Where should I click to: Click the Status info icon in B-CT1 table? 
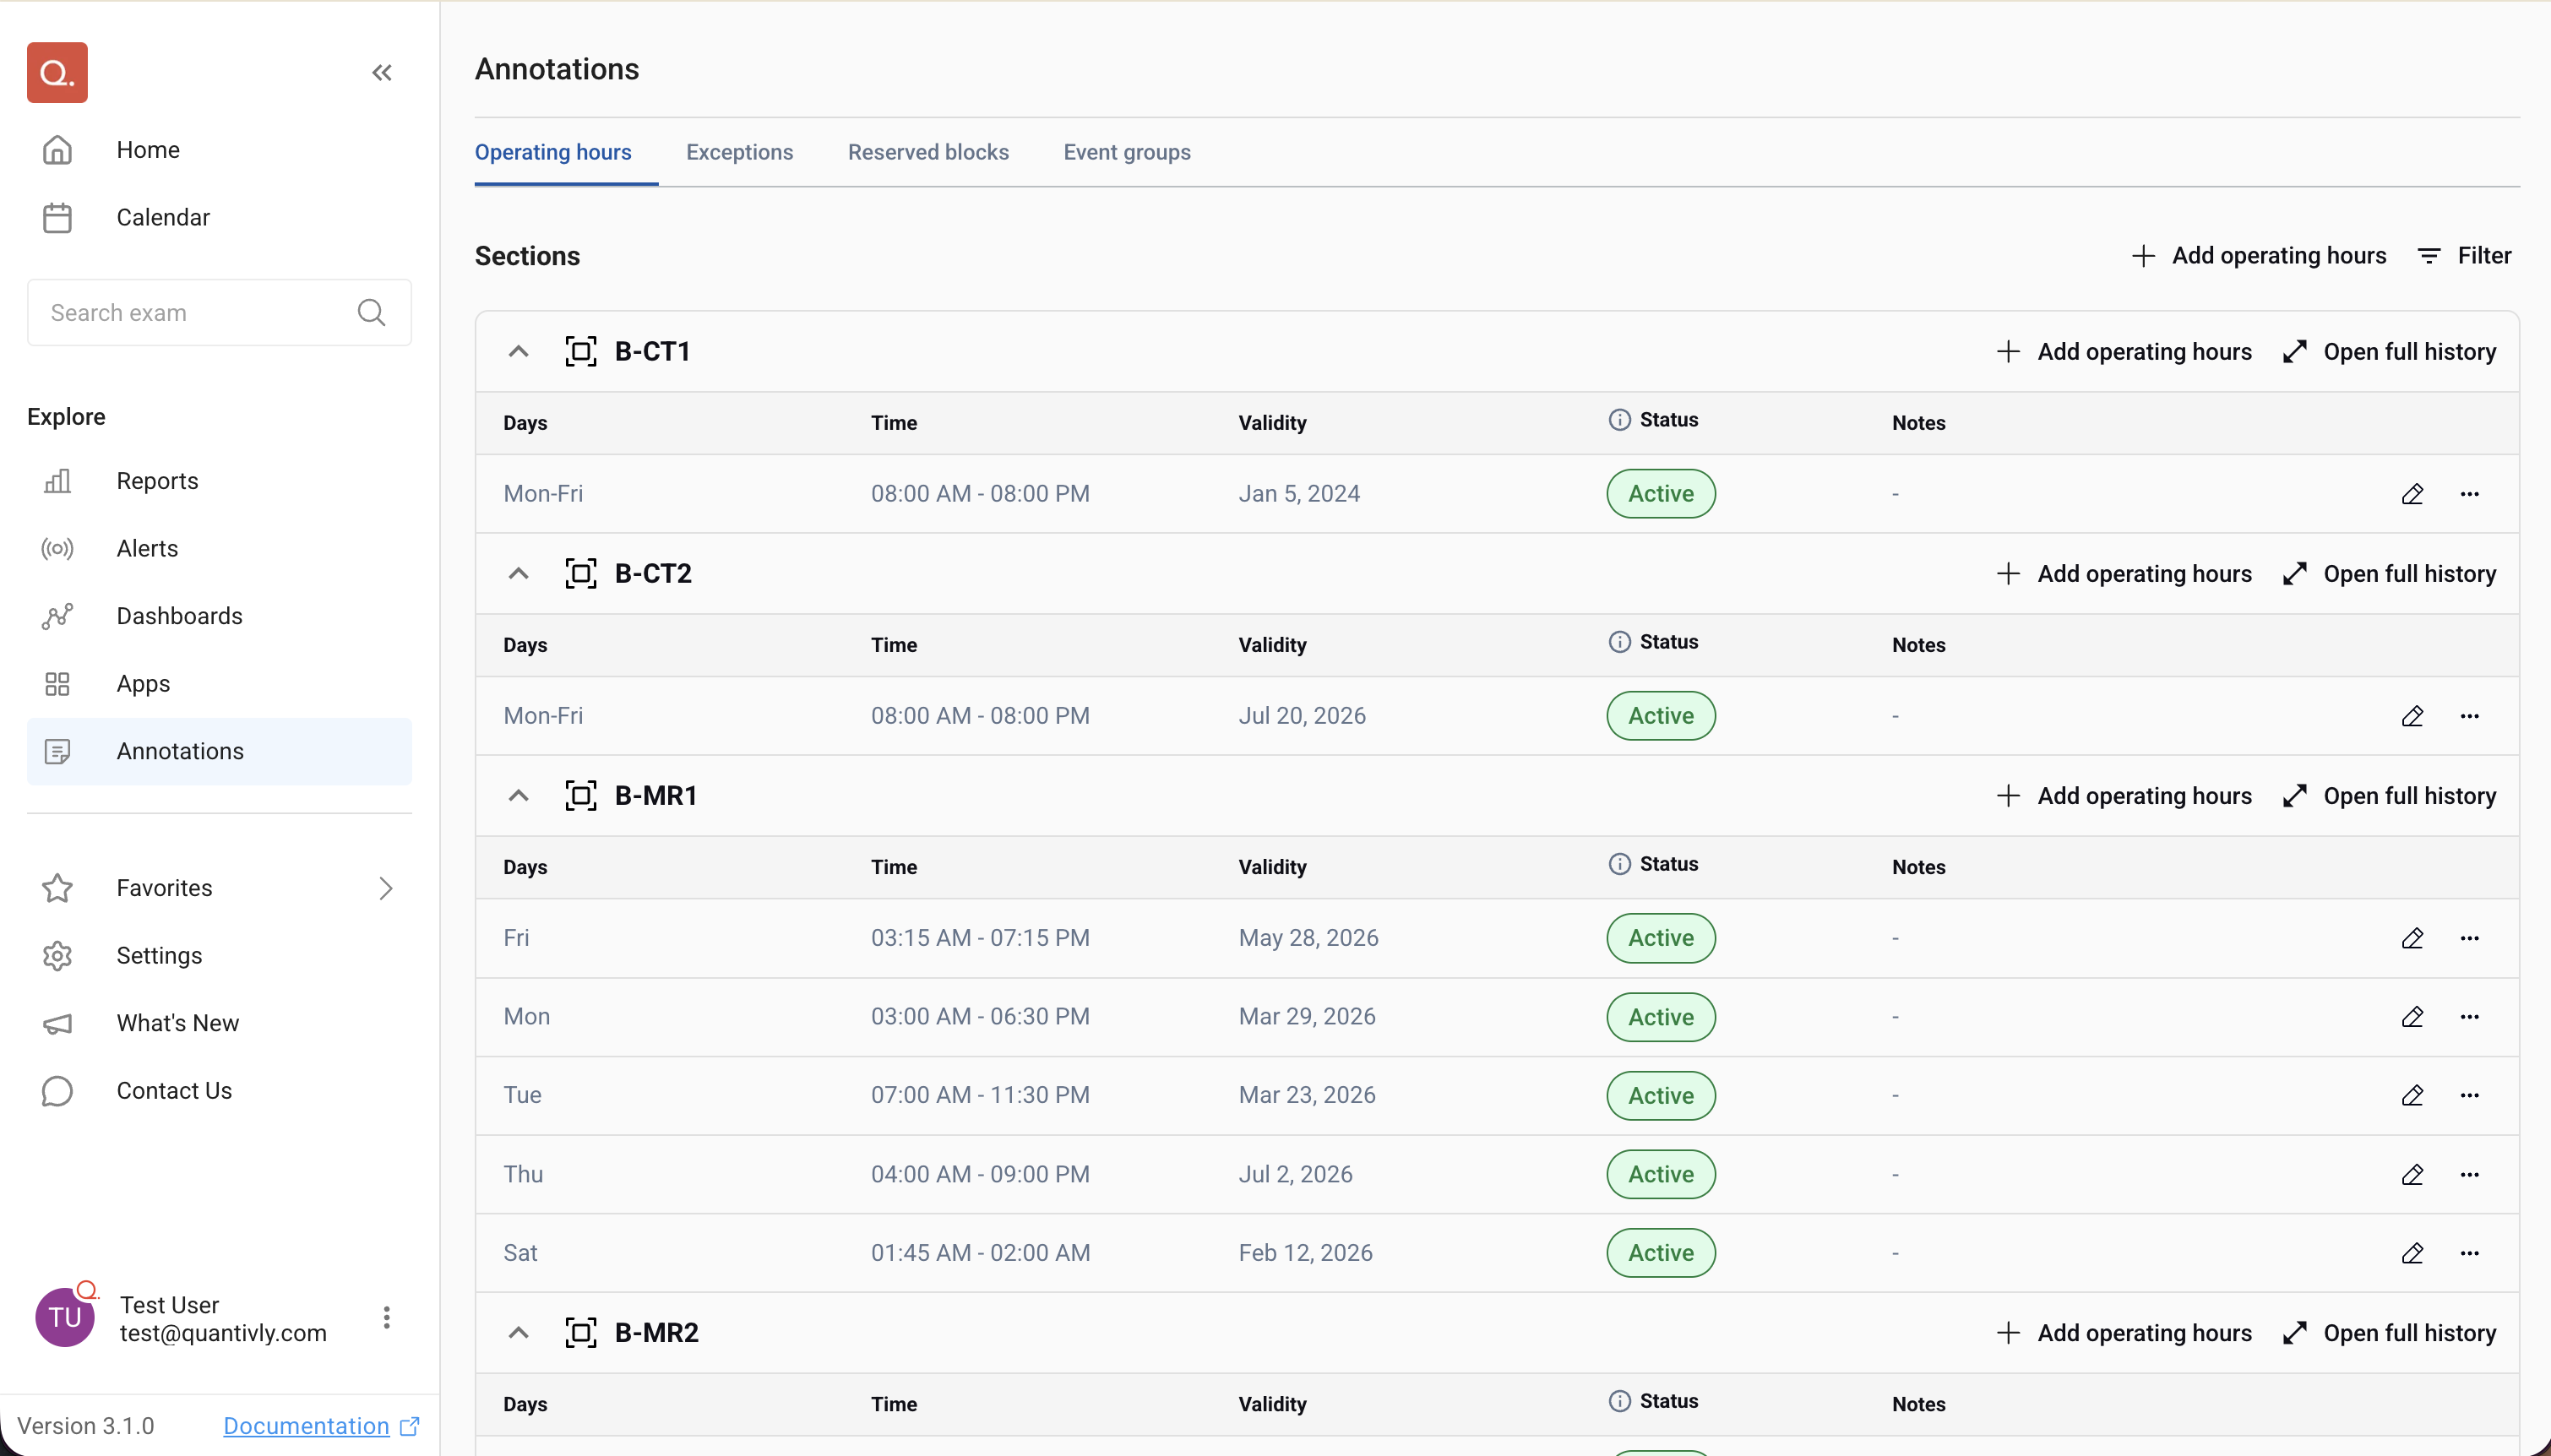1619,420
